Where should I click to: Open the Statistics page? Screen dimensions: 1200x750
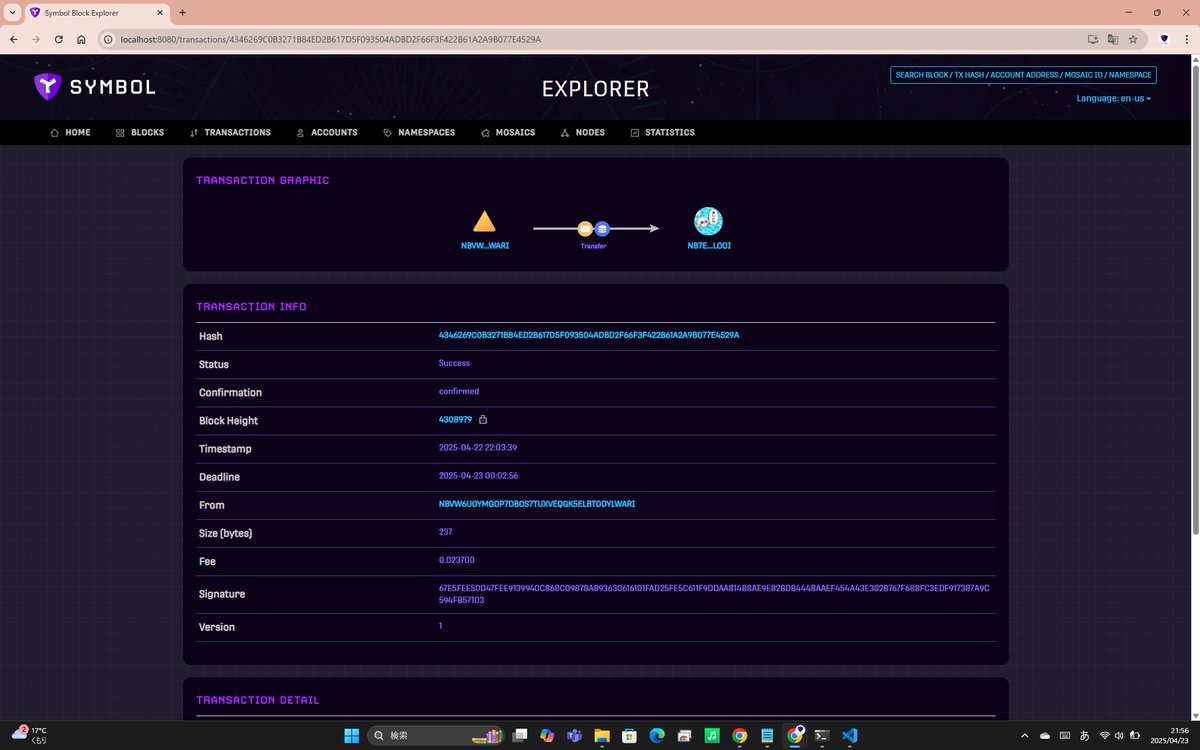click(x=662, y=132)
